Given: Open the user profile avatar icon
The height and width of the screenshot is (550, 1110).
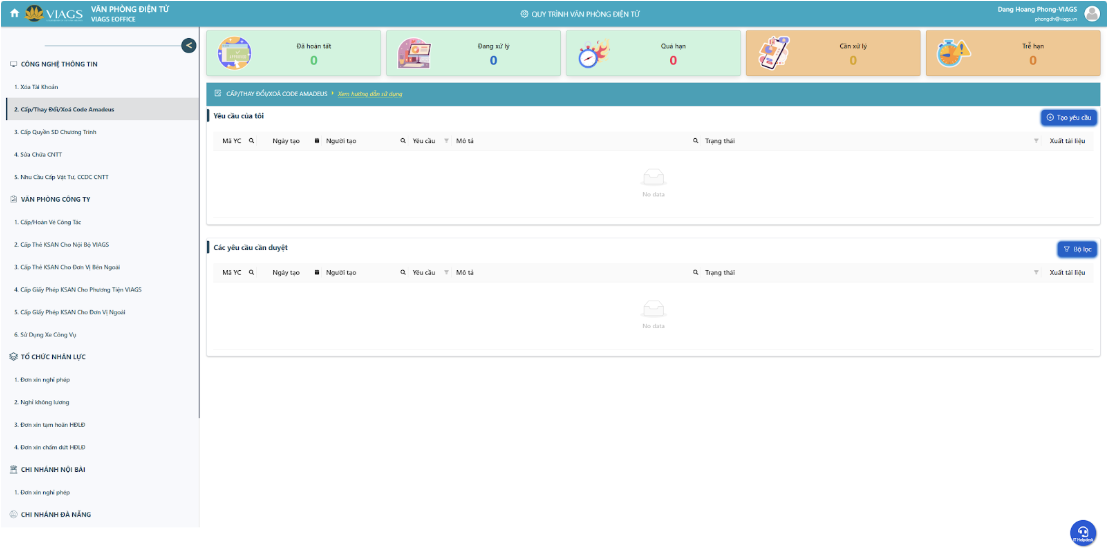Looking at the screenshot, I should (x=1092, y=13).
